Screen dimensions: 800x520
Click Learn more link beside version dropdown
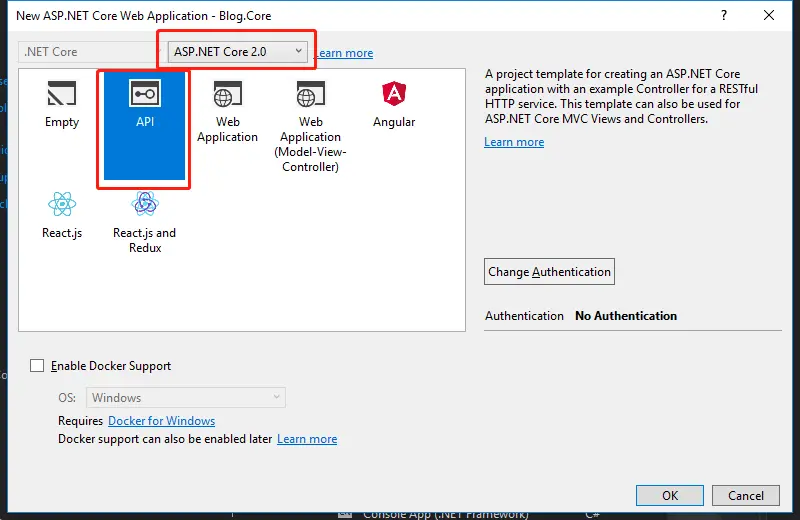[x=344, y=53]
